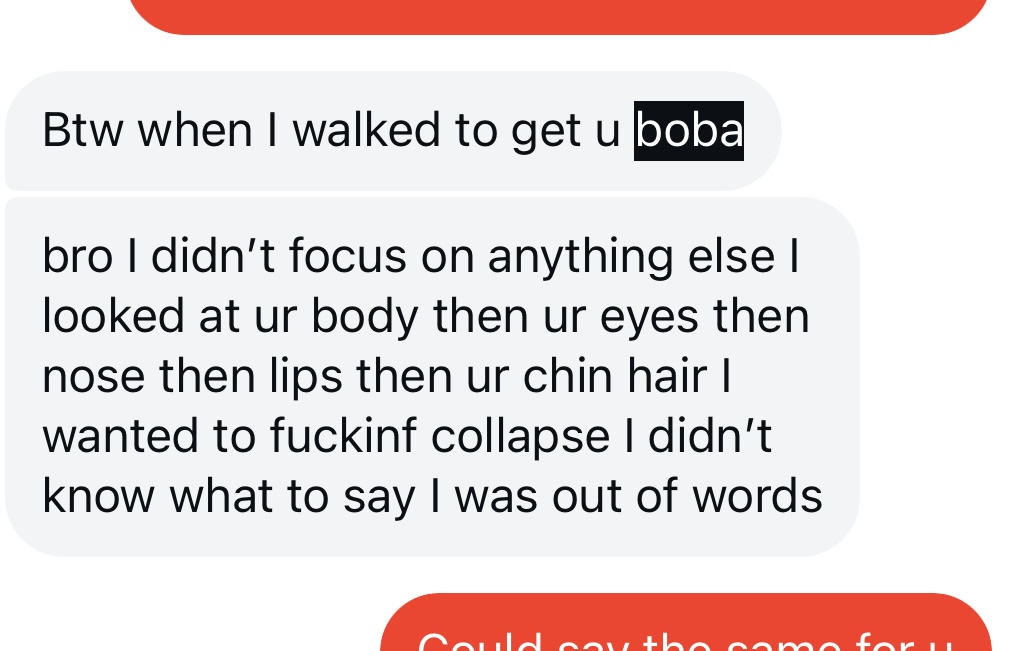Tap the word "bro" starting the long message
The height and width of the screenshot is (651, 1016).
[x=77, y=257]
